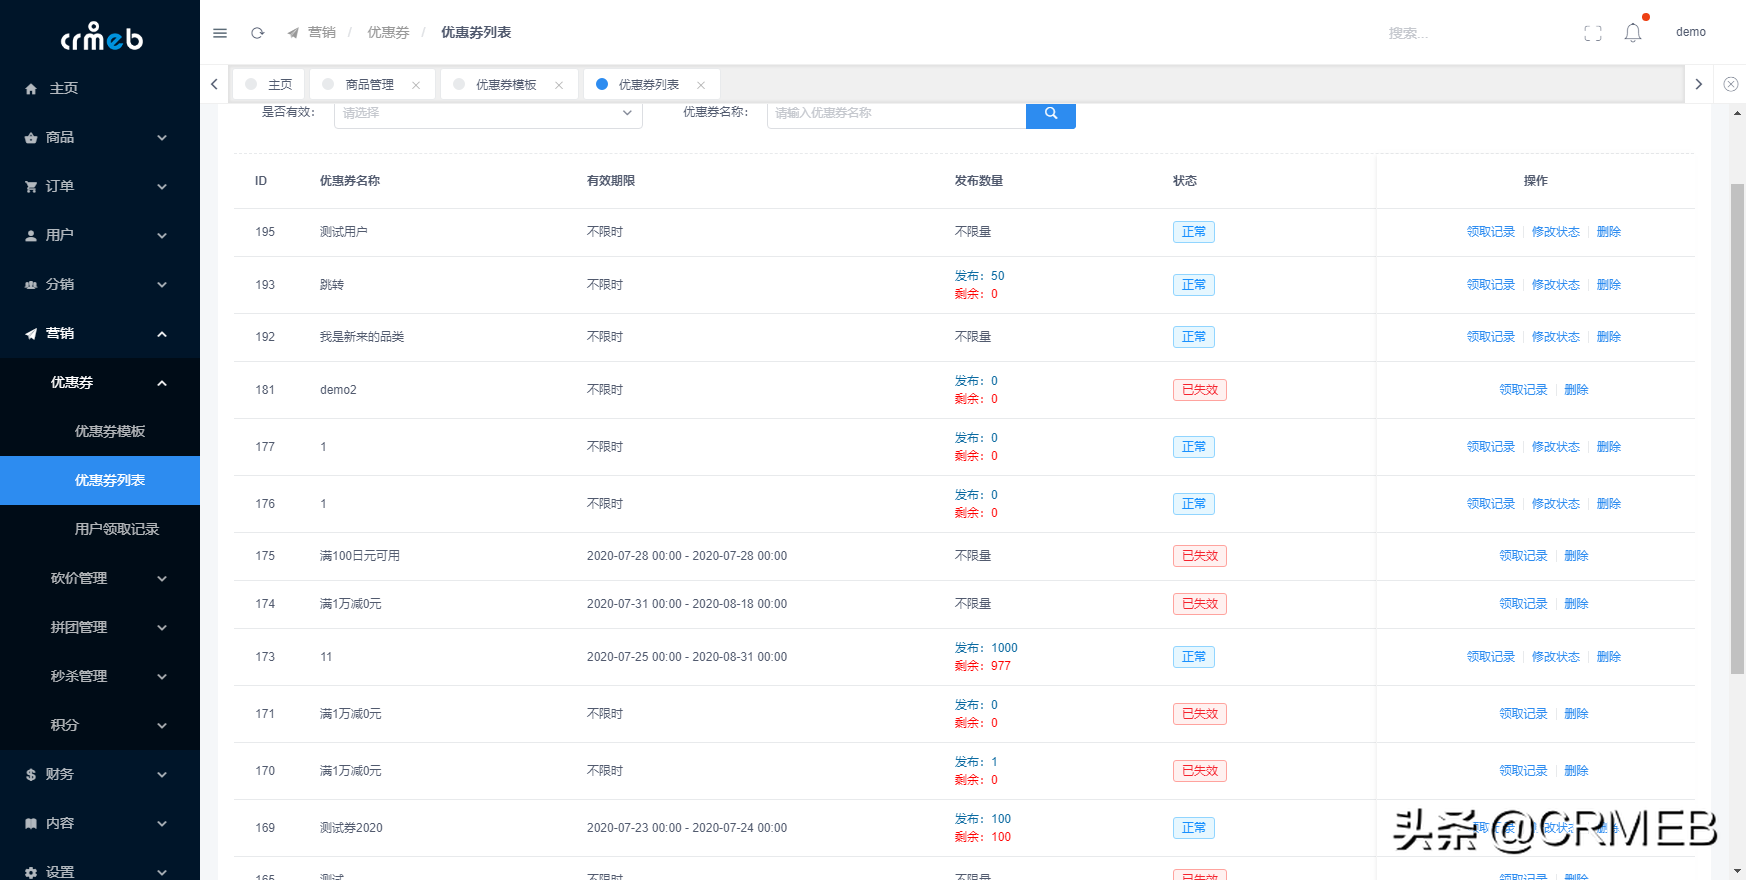This screenshot has width=1746, height=880.
Task: Click the scrollbar up arrow
Action: click(1738, 113)
